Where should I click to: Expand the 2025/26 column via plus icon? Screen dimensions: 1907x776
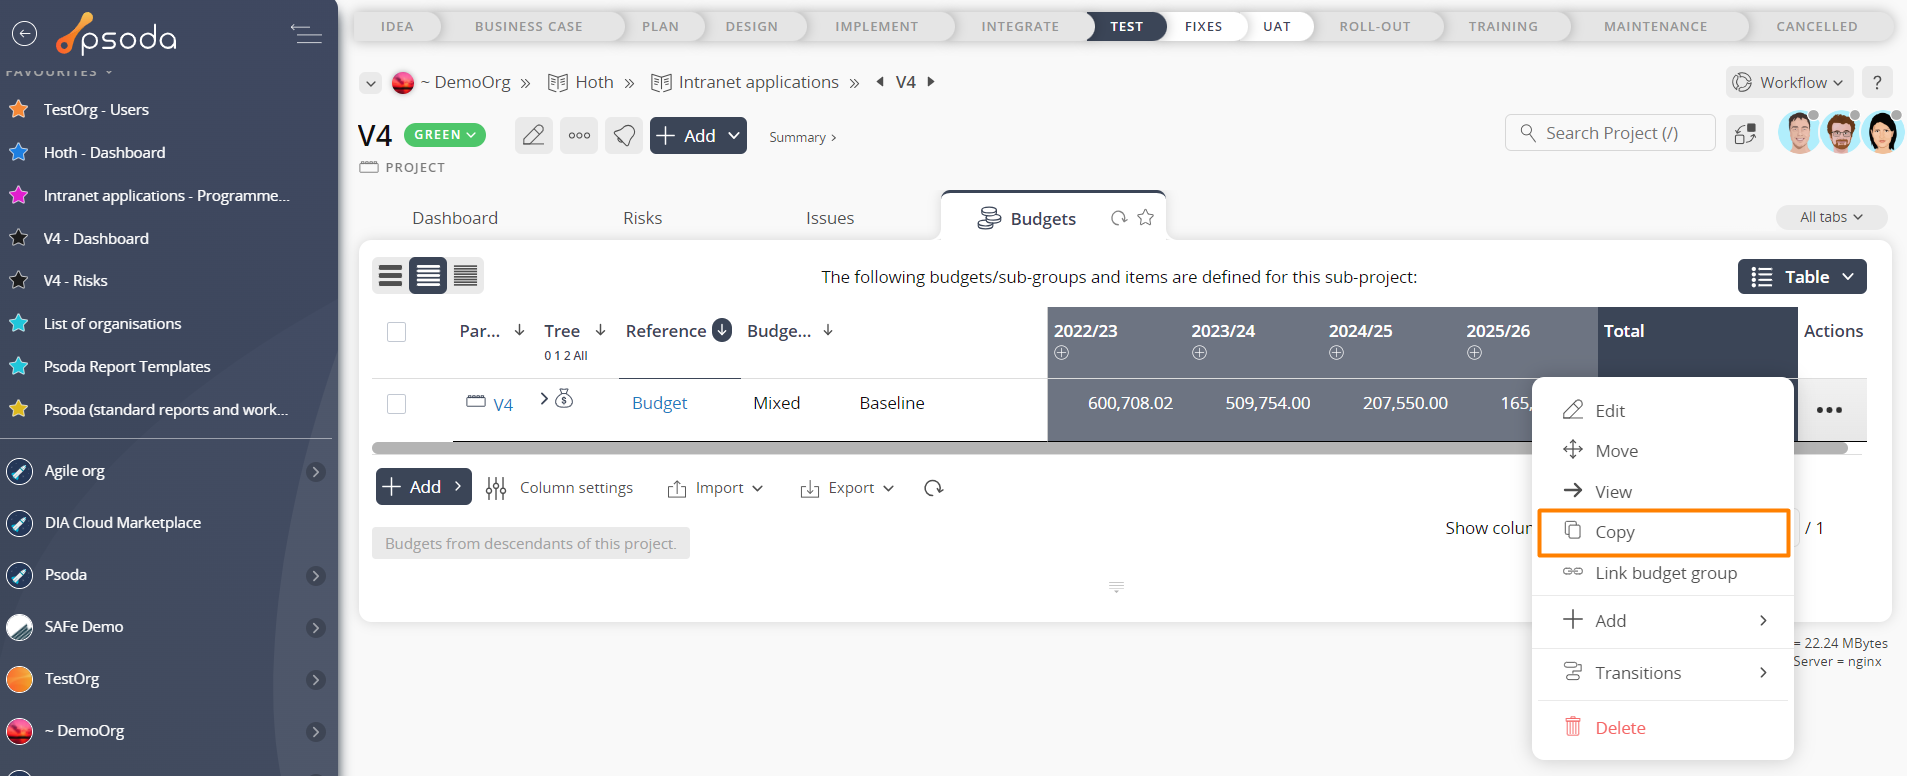tap(1474, 353)
